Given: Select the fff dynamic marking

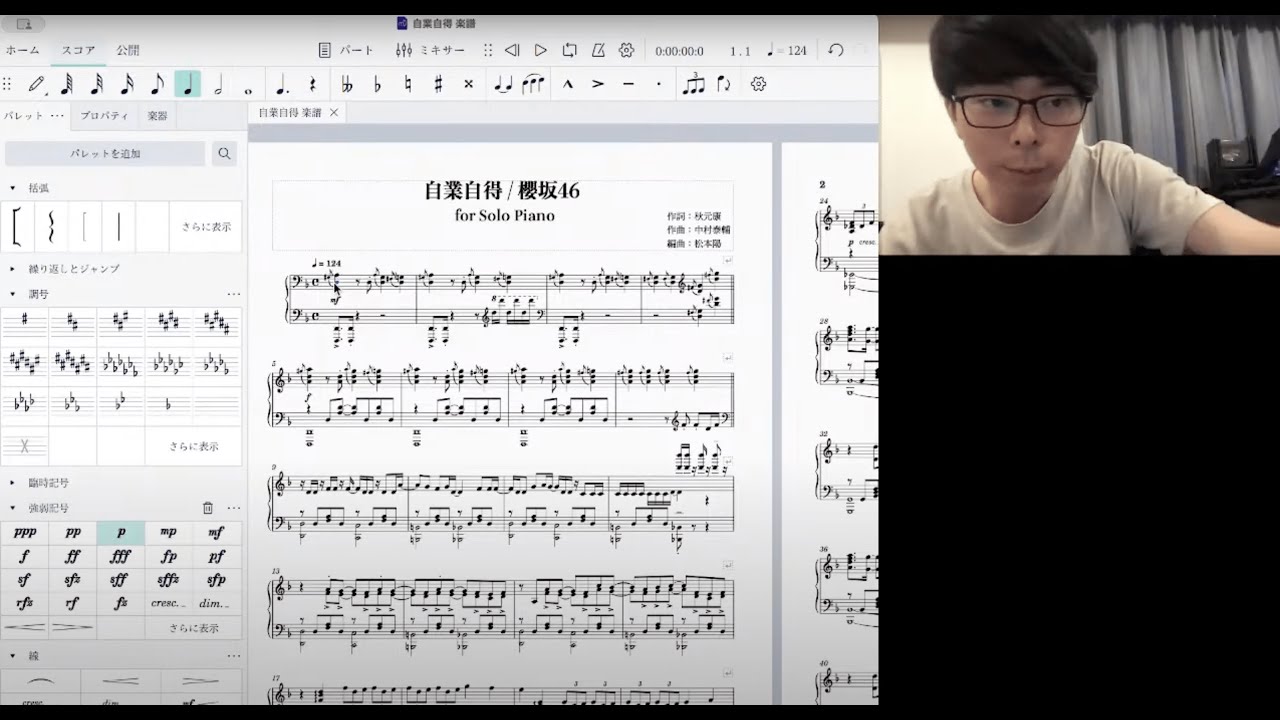Looking at the screenshot, I should 121,557.
